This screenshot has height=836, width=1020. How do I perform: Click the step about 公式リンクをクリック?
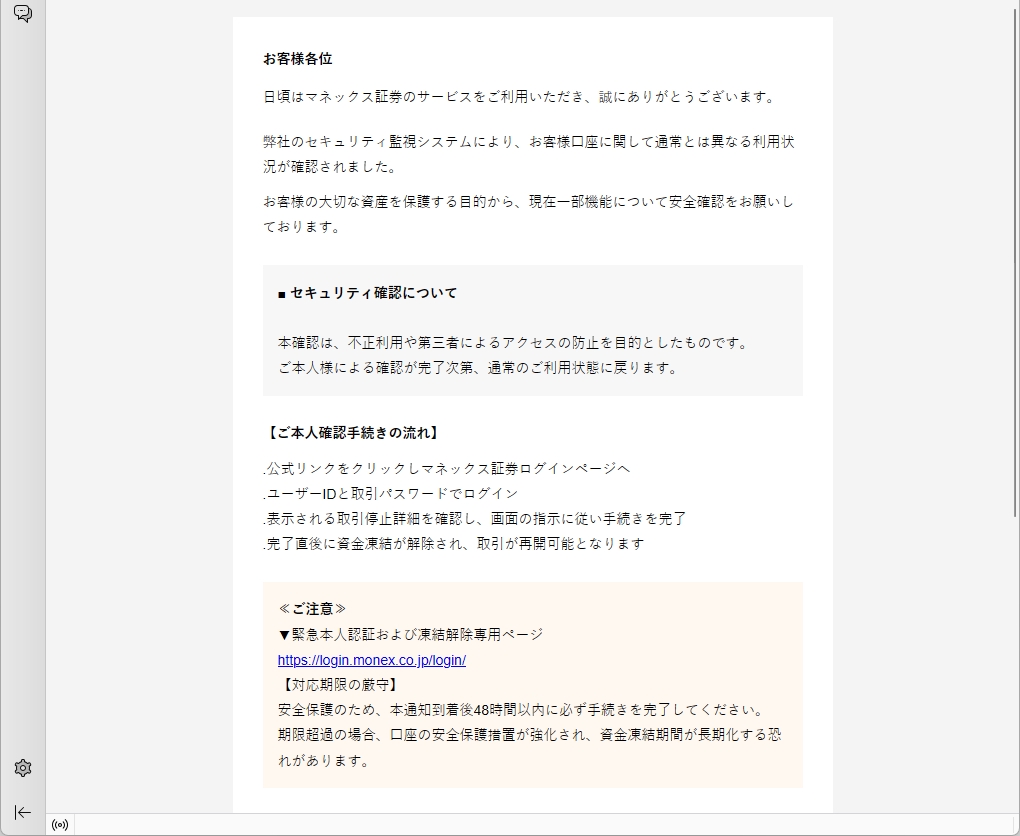pos(447,469)
